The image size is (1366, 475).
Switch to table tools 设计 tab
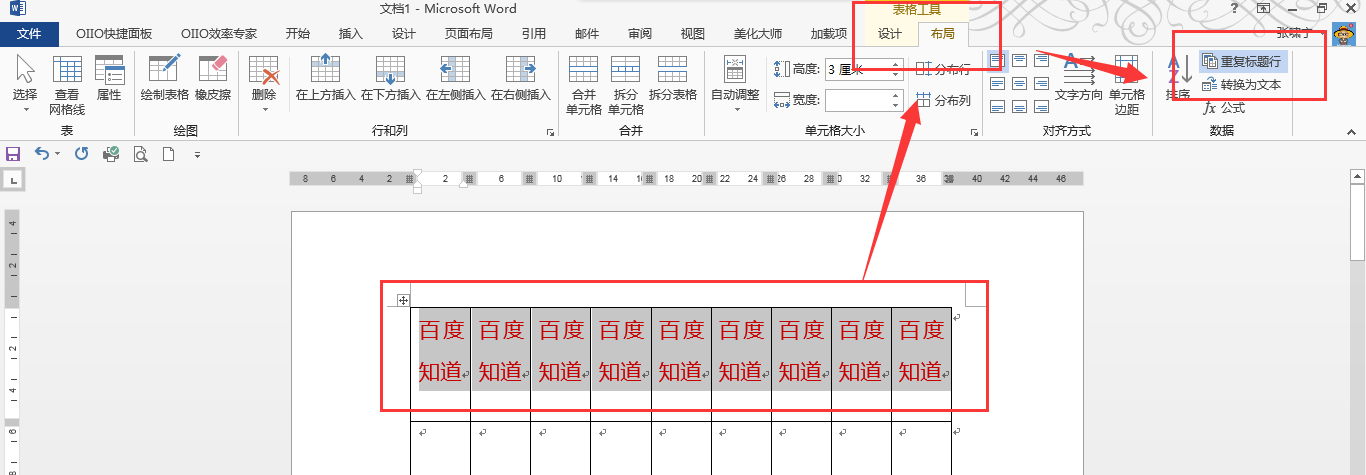[890, 34]
